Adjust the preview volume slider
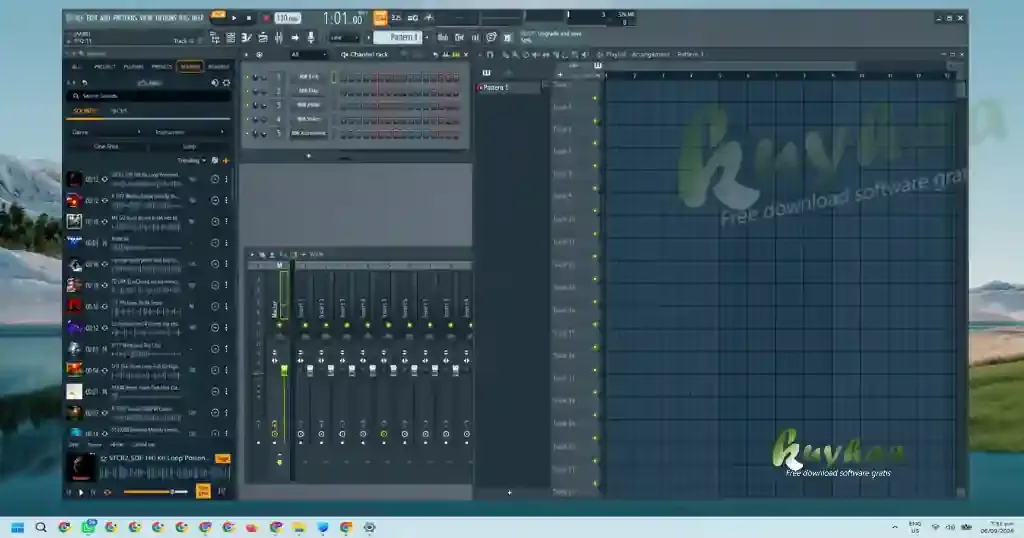The image size is (1024, 538). click(x=155, y=492)
